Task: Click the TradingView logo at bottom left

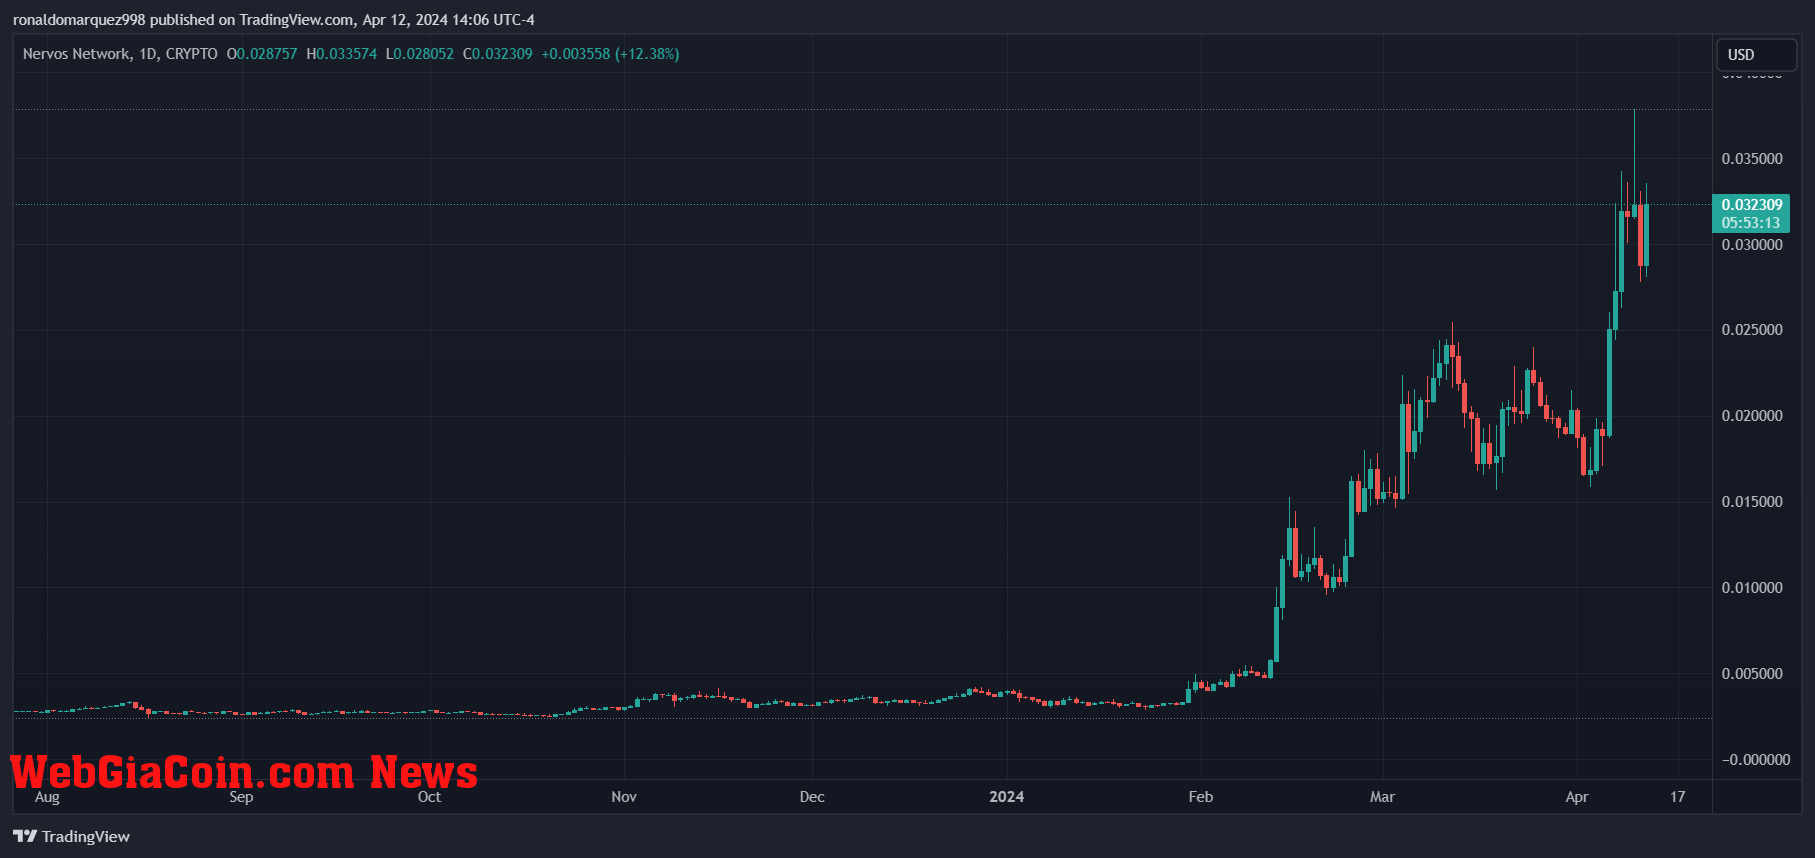Action: [71, 836]
